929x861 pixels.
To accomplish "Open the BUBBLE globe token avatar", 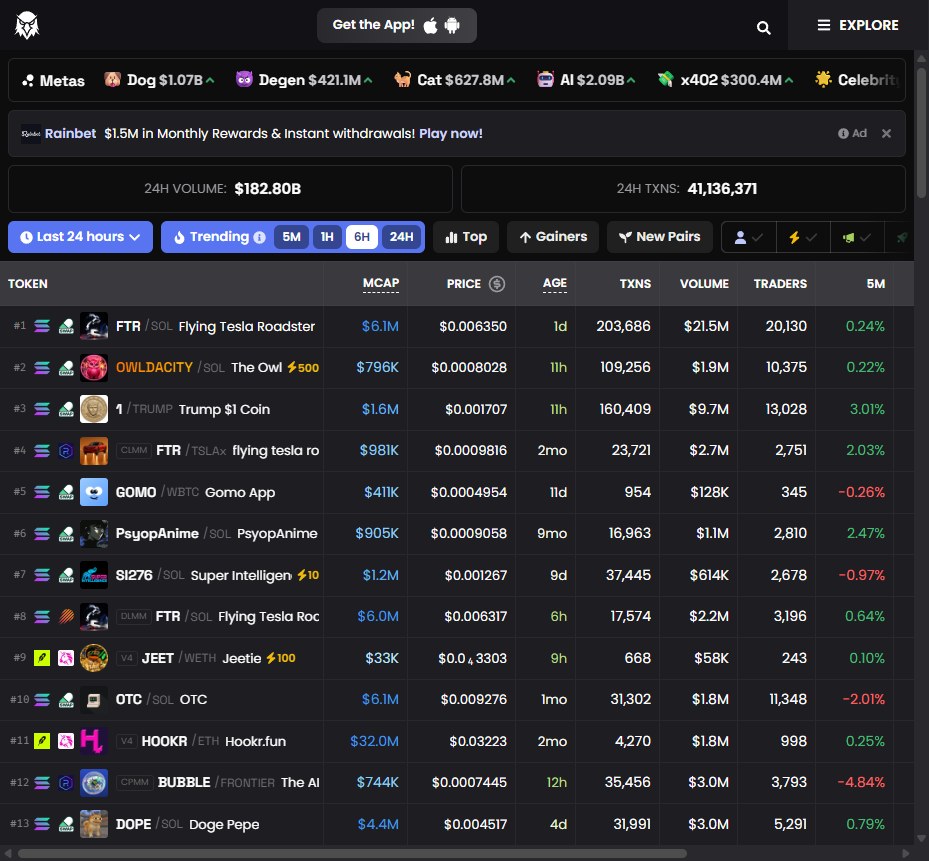I will (94, 783).
